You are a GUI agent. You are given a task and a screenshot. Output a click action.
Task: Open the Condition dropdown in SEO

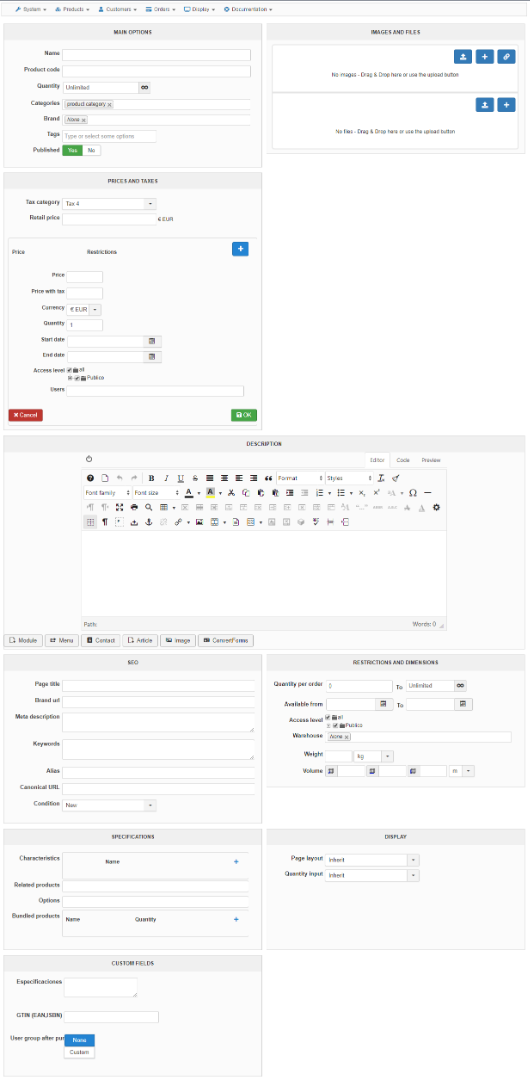(x=110, y=805)
